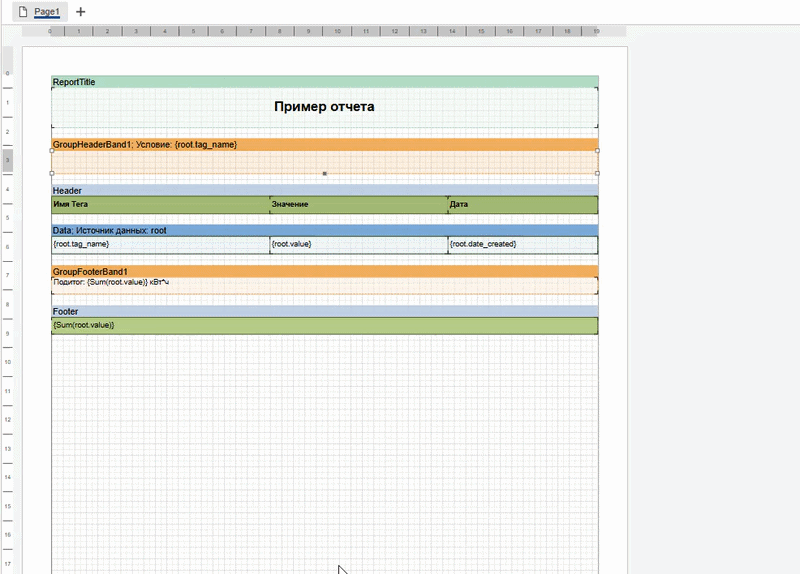Viewport: 800px width, 574px height.
Task: Select the 'Имя Тега' column header cell
Action: click(160, 205)
